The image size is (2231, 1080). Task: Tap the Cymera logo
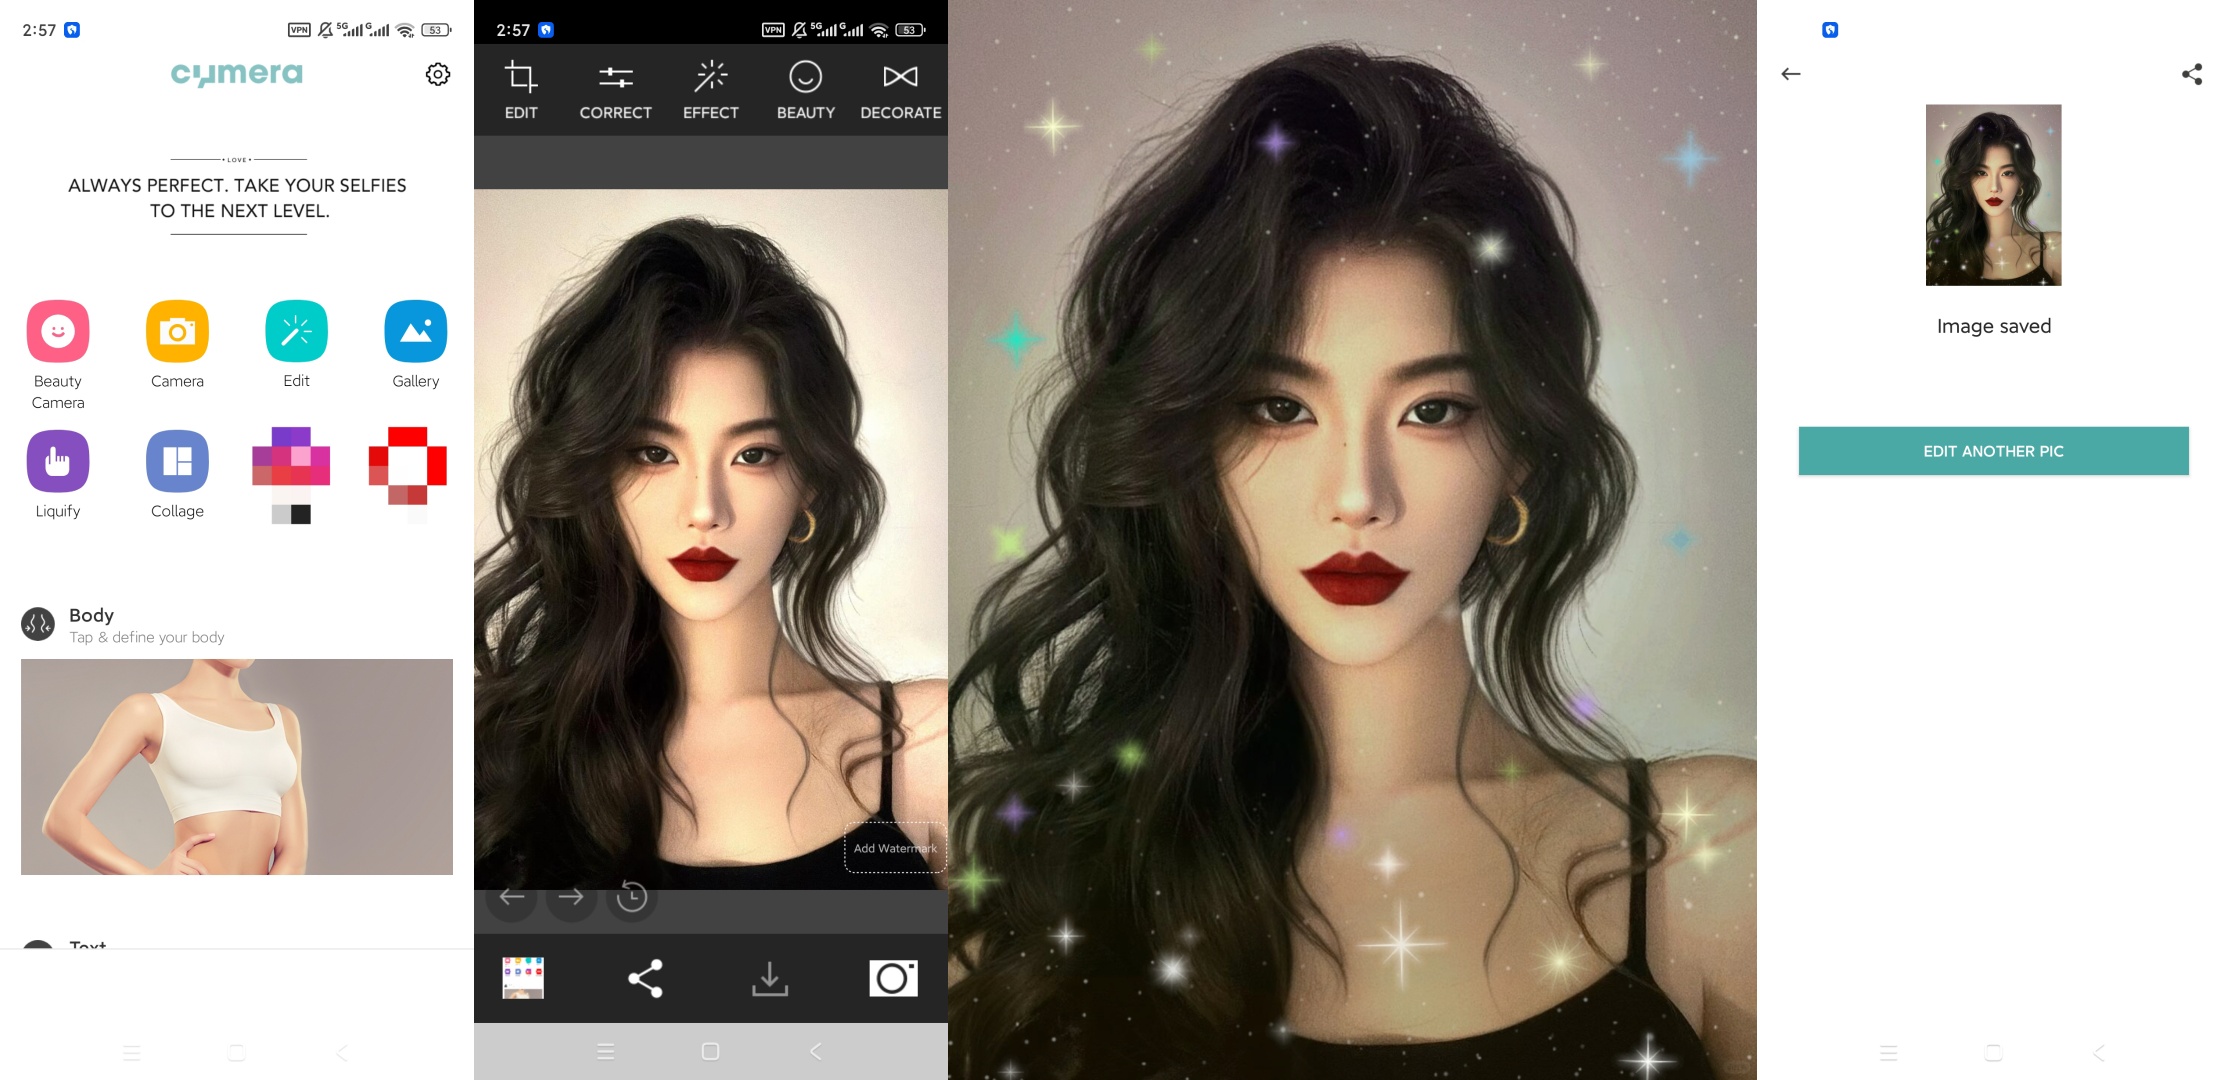tap(237, 74)
